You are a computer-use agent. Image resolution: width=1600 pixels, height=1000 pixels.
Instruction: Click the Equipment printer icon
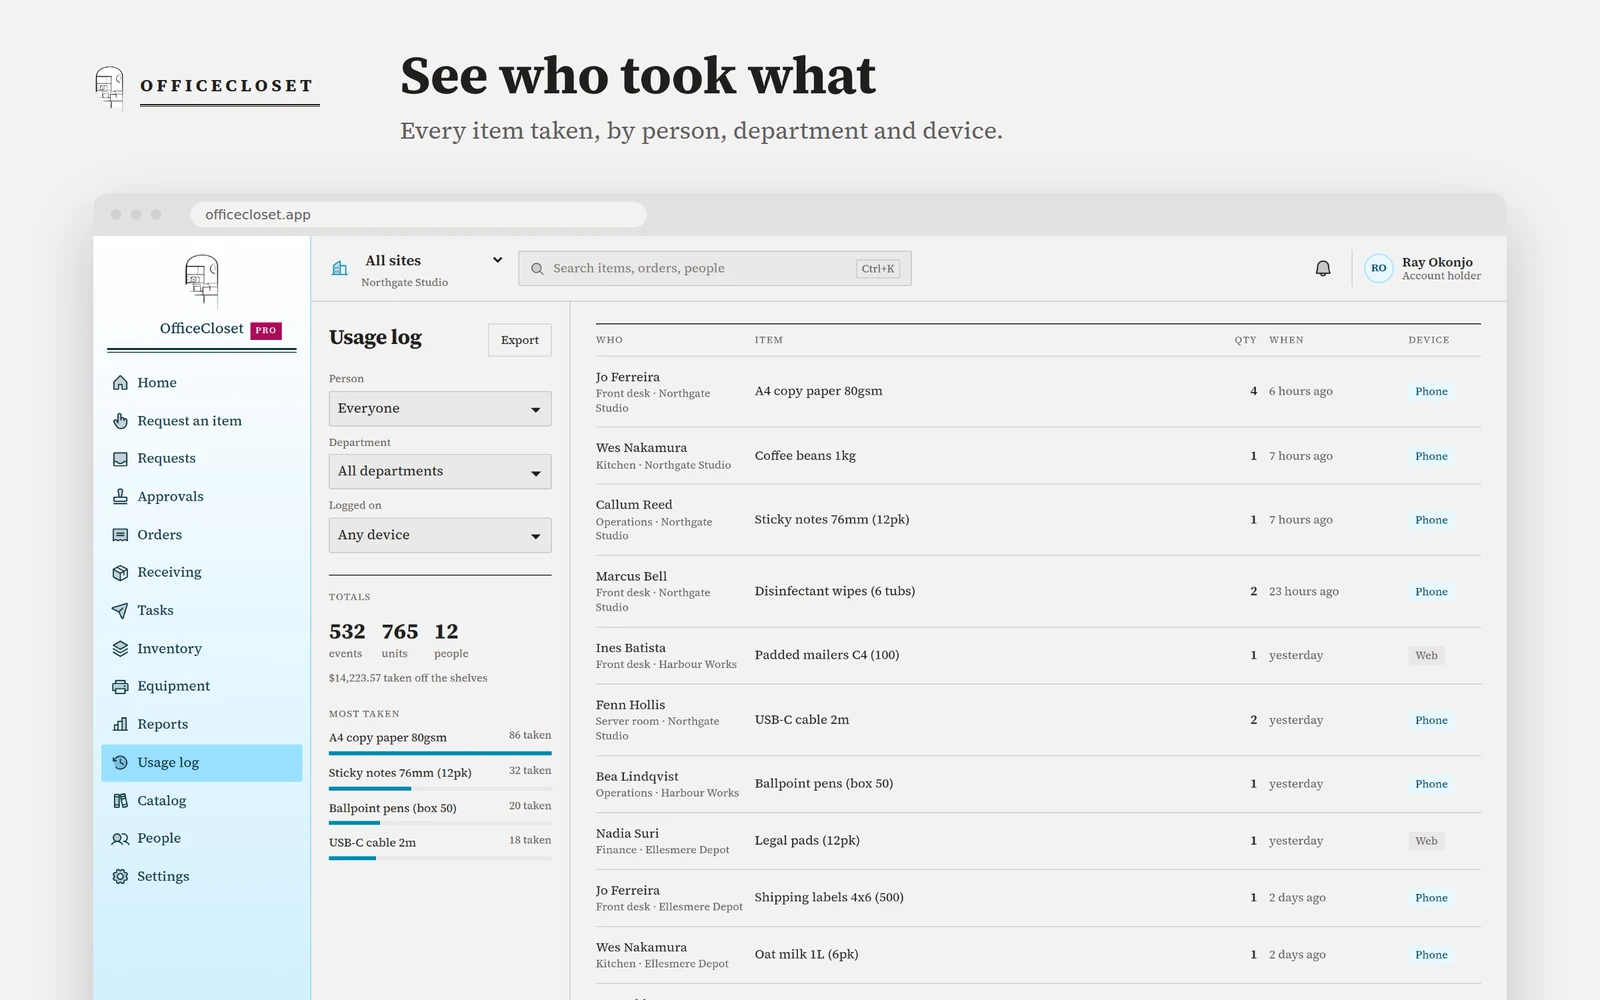120,687
